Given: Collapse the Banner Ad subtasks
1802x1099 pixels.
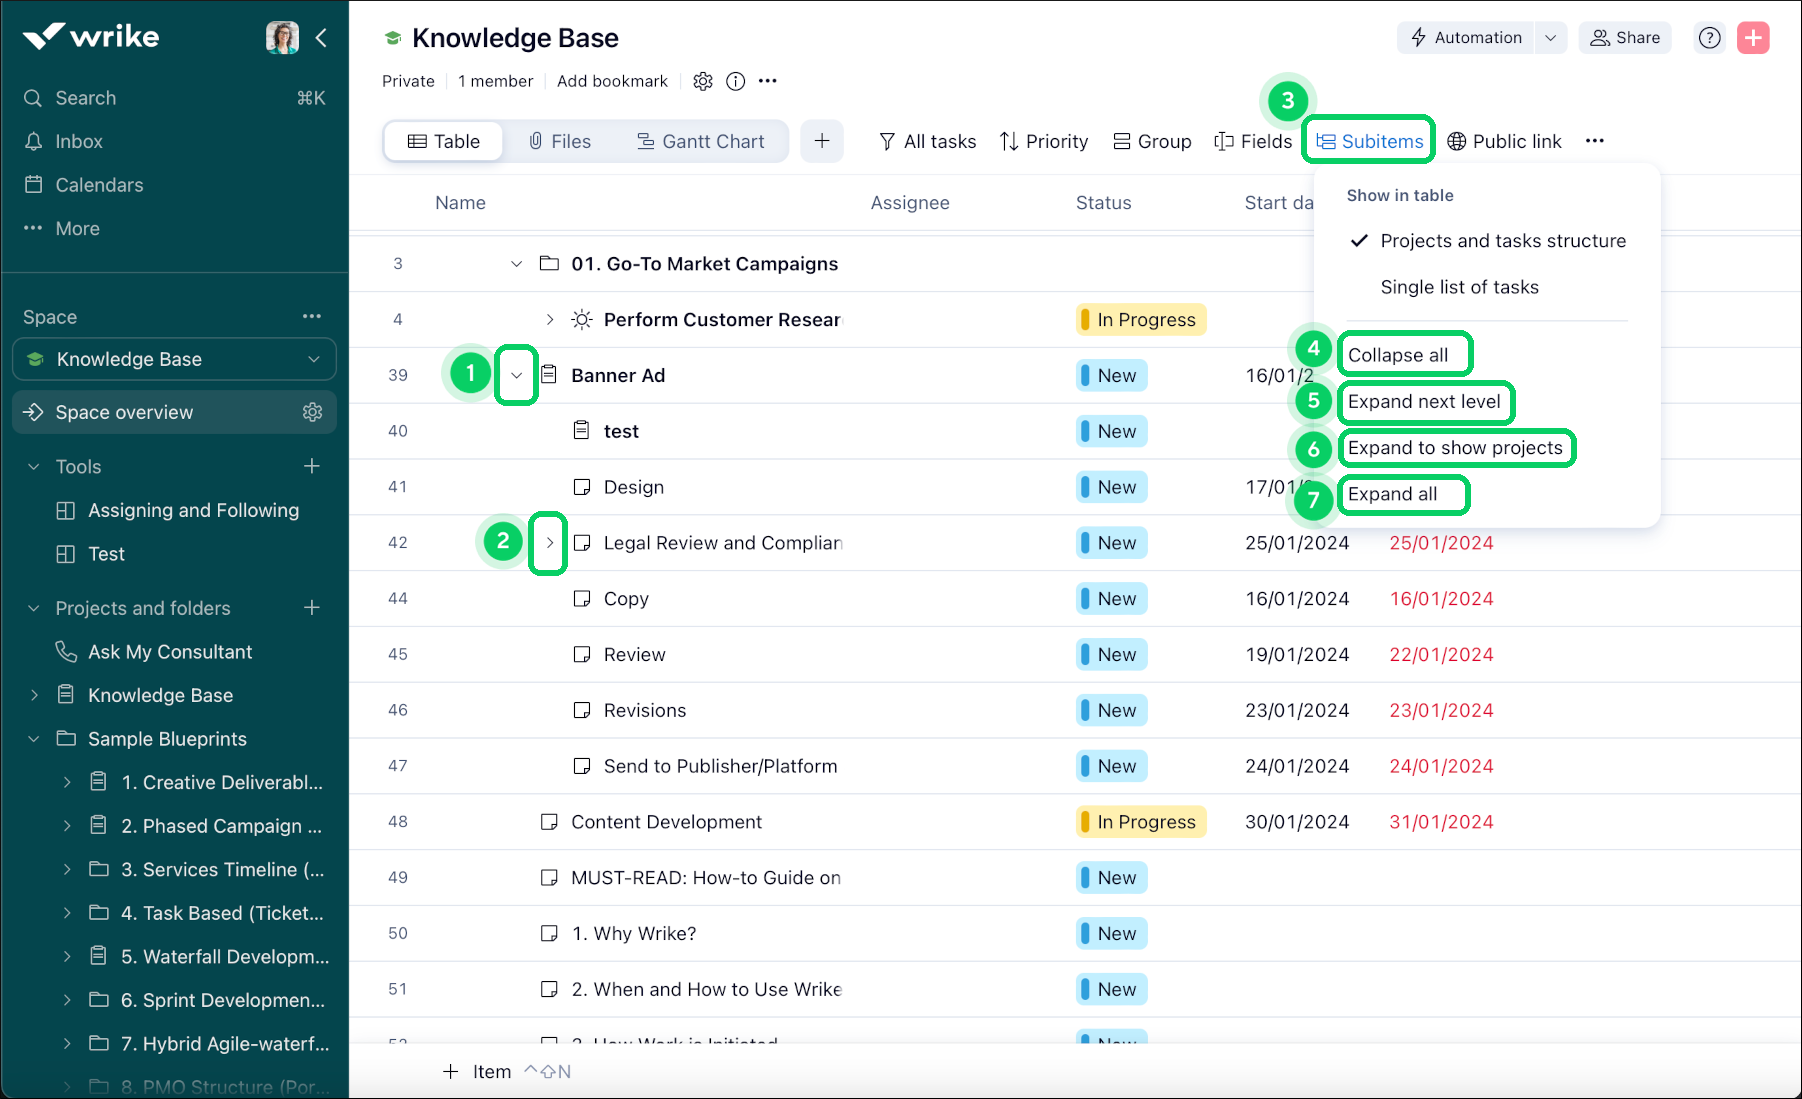Looking at the screenshot, I should [517, 375].
